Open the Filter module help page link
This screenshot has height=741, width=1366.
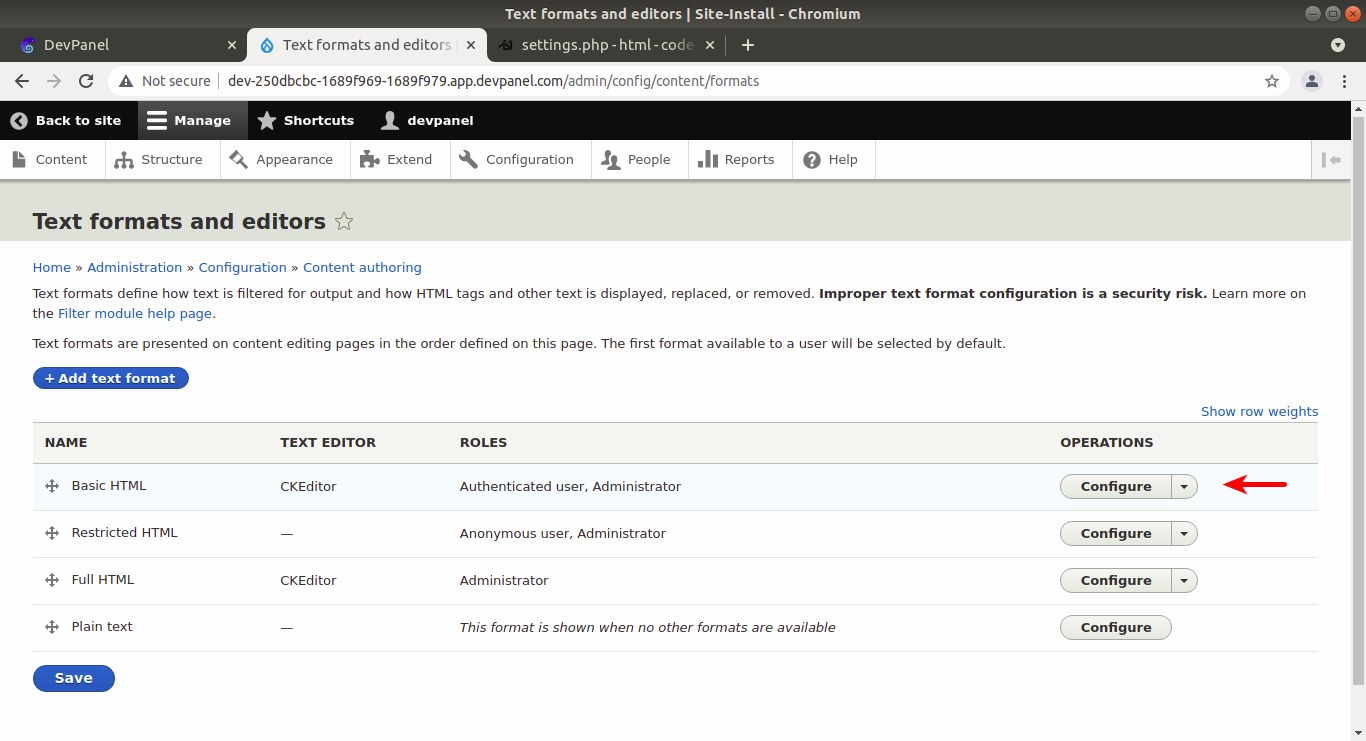point(134,313)
